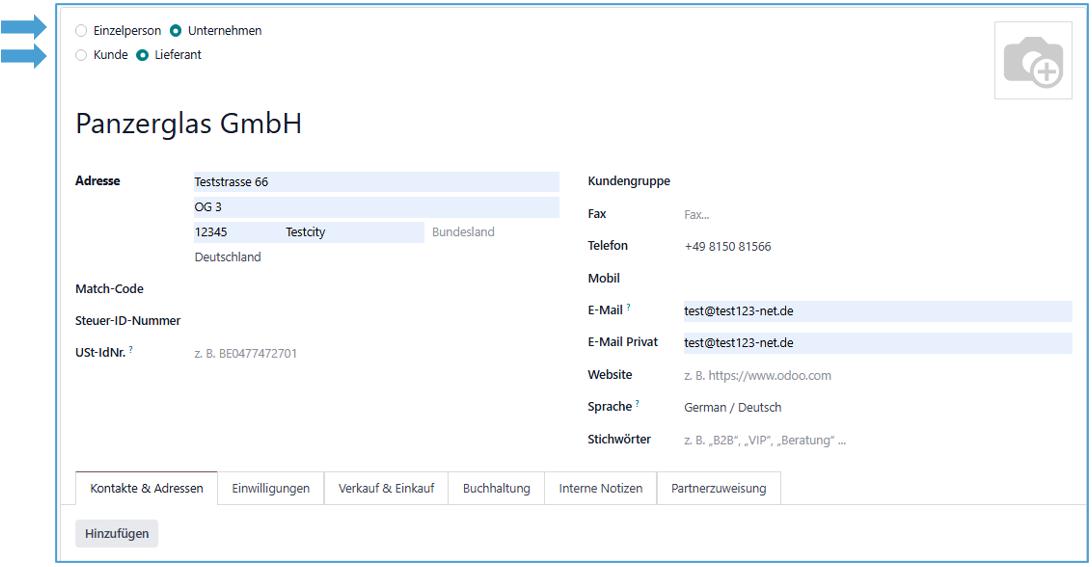
Task: Open the Interne Notizen tab
Action: pos(600,489)
